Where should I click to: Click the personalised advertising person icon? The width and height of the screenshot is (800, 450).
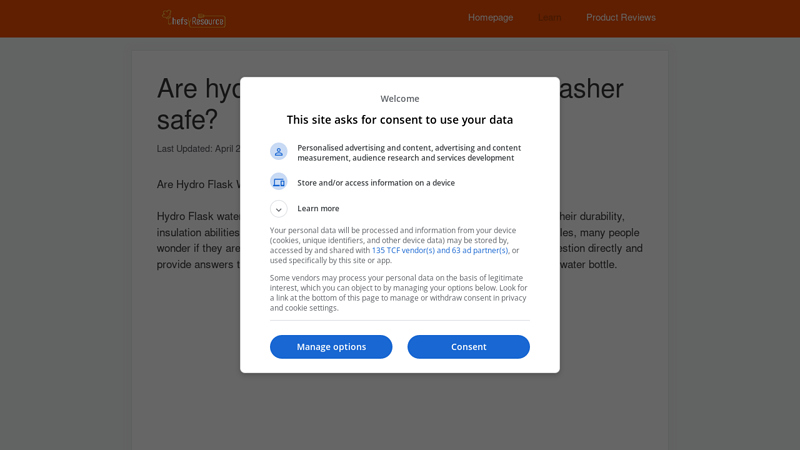click(x=279, y=152)
